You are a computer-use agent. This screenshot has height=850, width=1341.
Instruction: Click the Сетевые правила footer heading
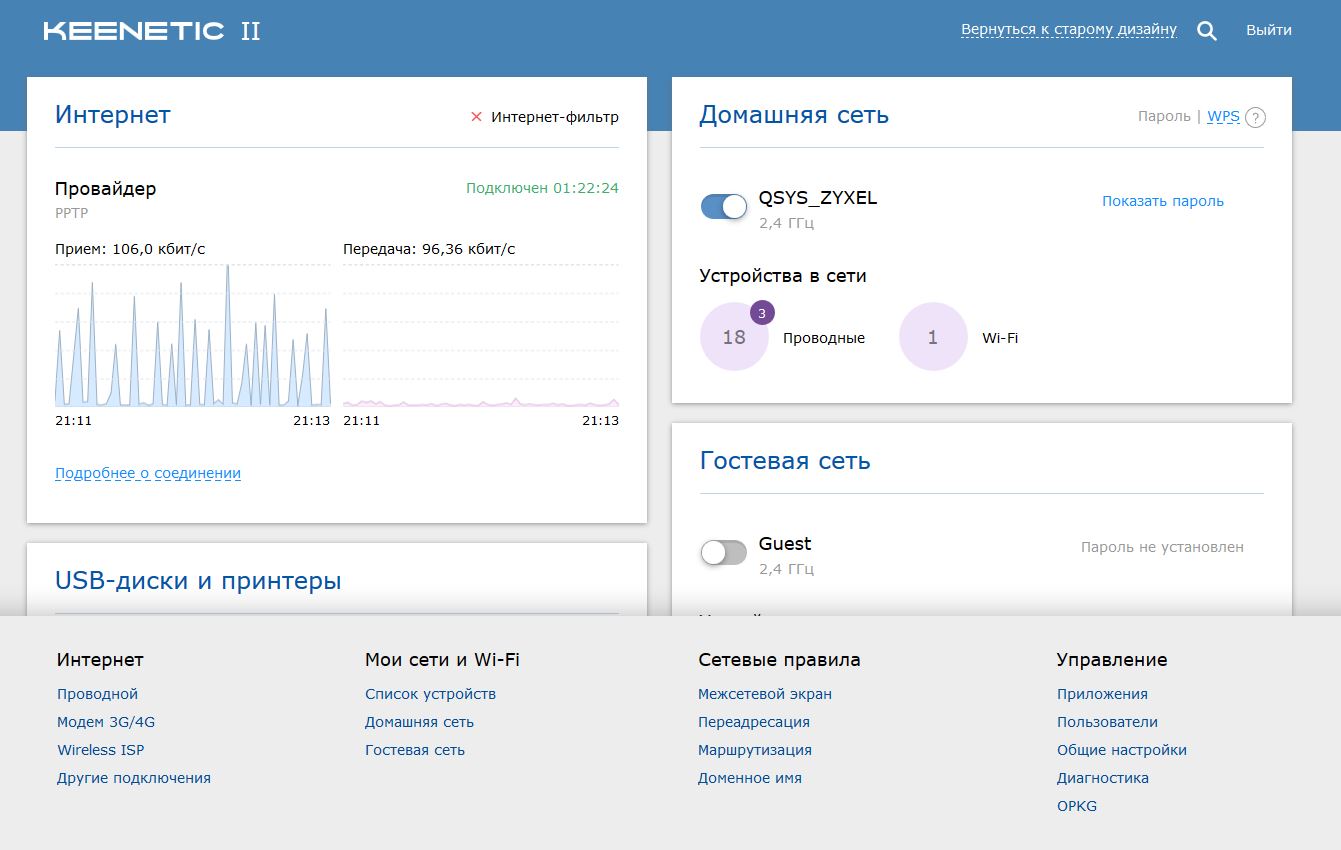click(779, 660)
